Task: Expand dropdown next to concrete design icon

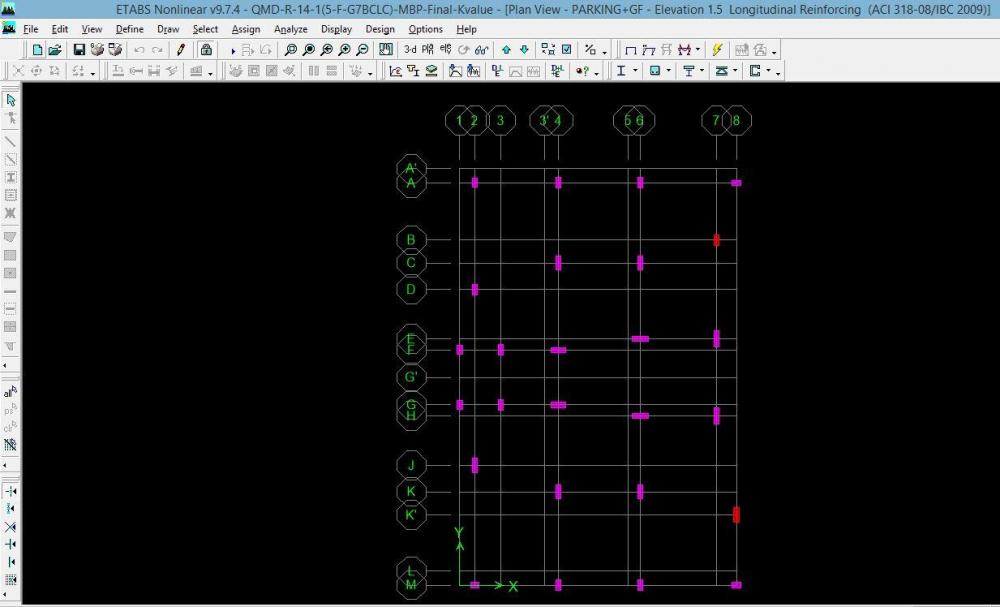Action: tap(668, 71)
